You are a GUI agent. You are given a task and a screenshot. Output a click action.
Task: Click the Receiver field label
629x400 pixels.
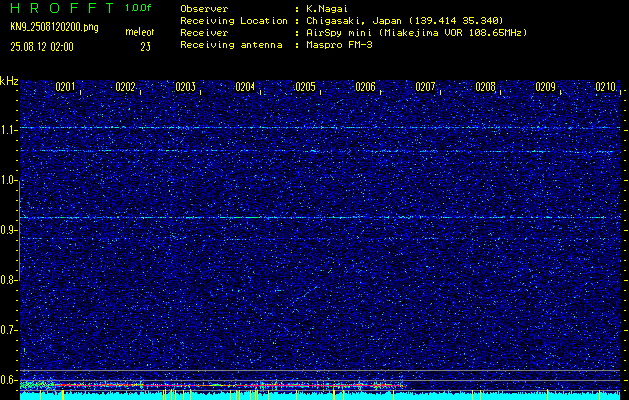(x=204, y=33)
